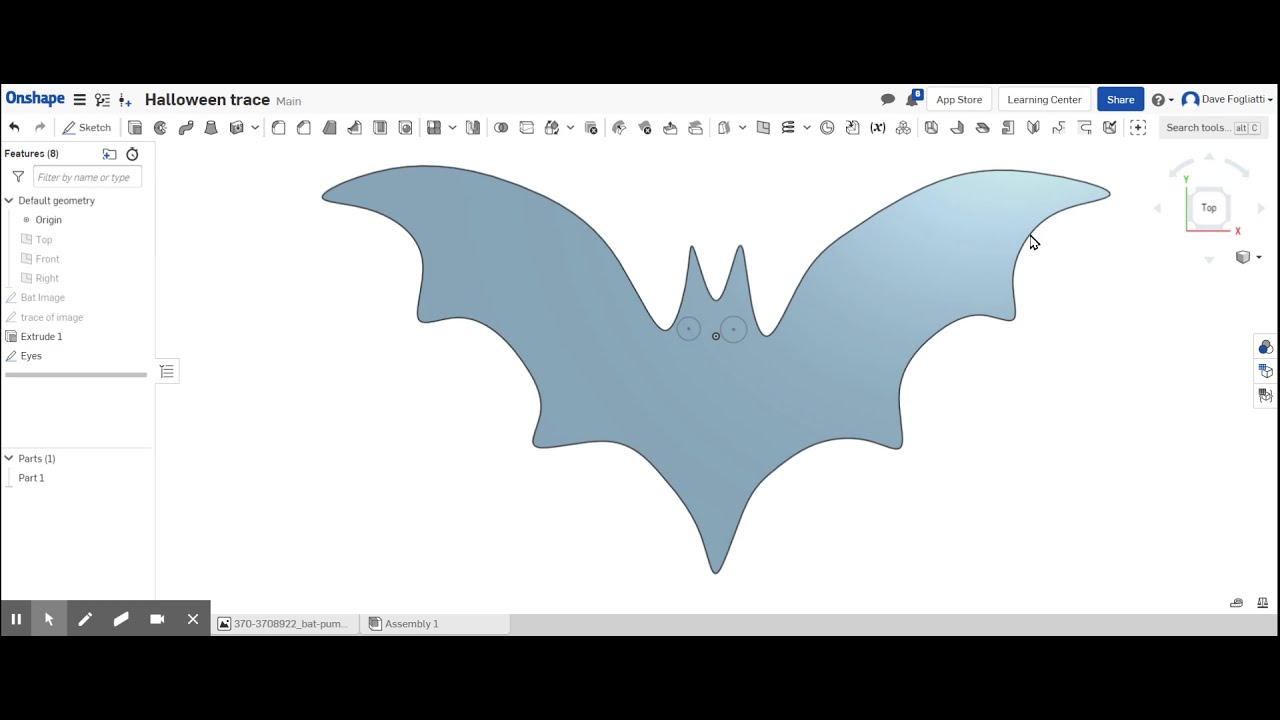Open the pattern tool dropdown arrow
Screen dimensions: 1280x720
452,128
